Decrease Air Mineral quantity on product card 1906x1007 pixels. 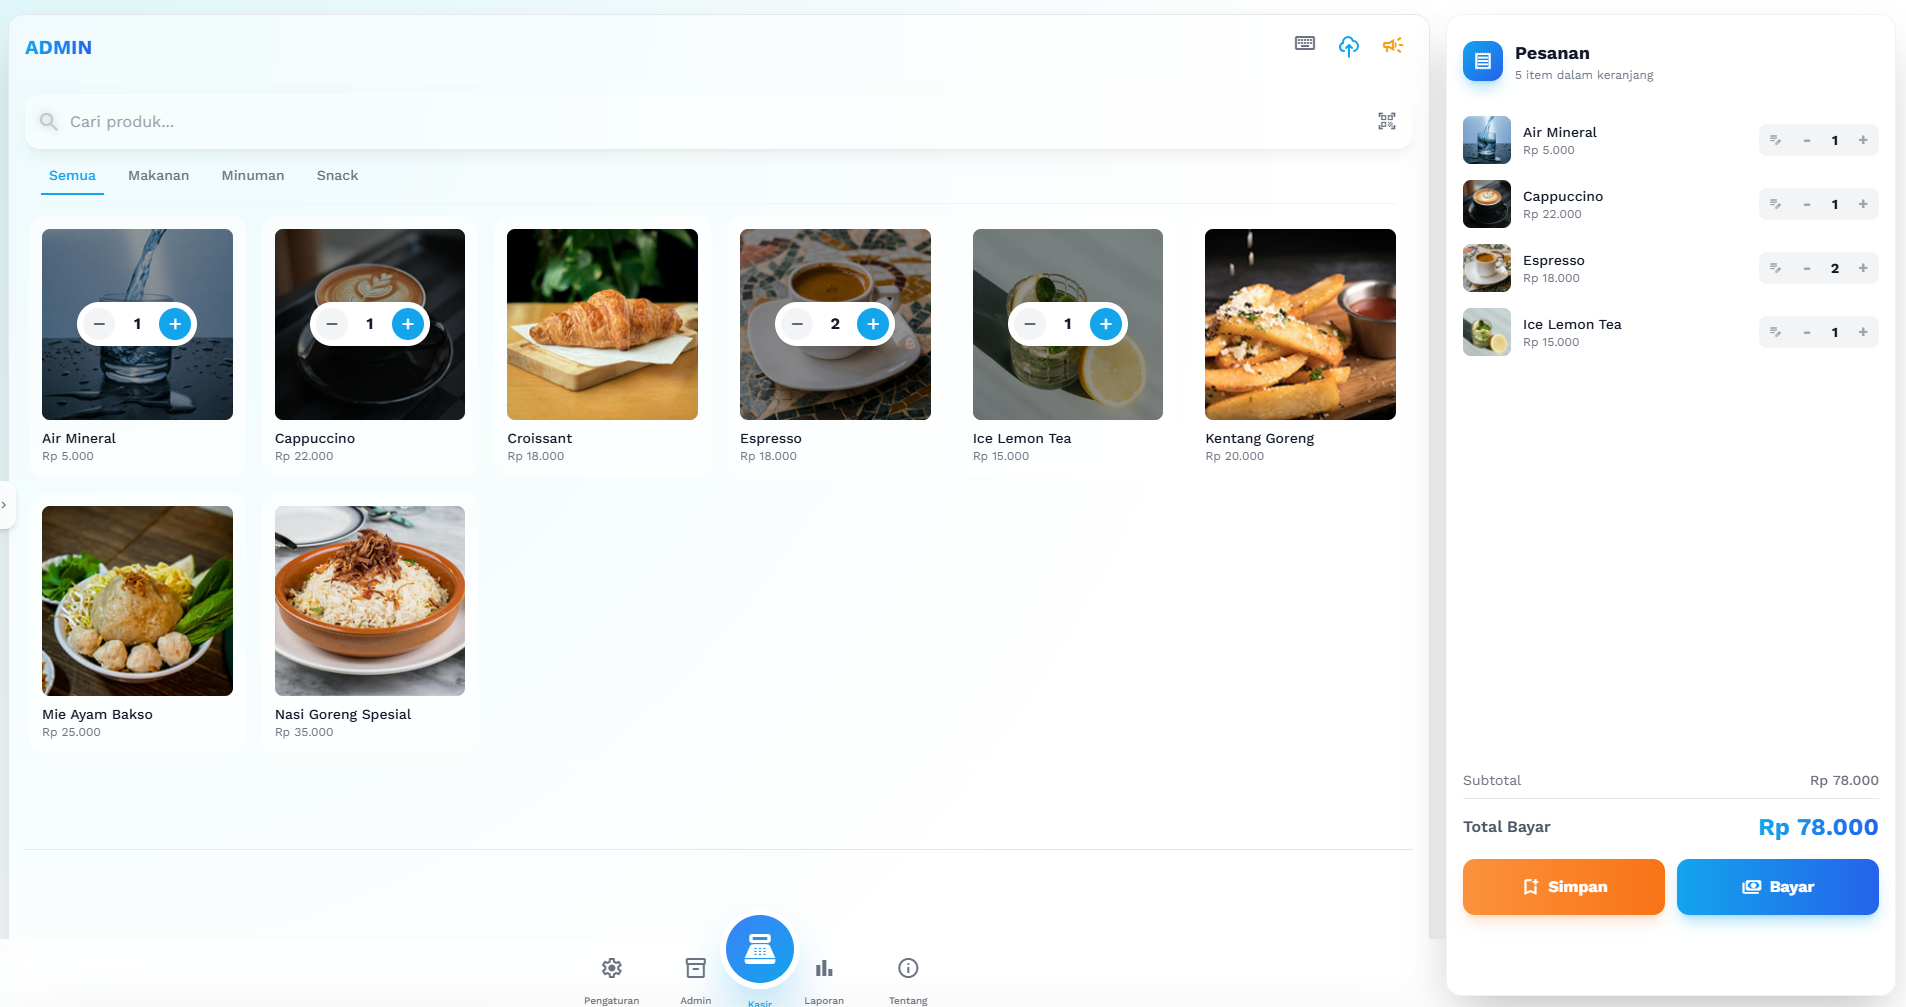tap(99, 324)
